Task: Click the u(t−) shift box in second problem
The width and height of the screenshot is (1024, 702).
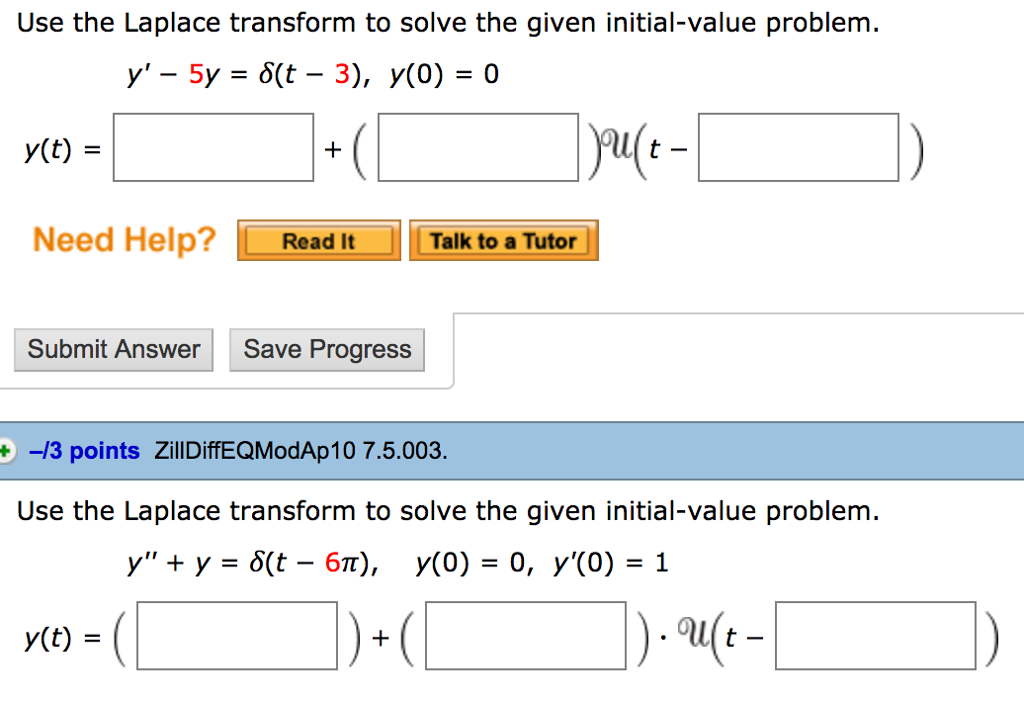Action: [x=877, y=636]
